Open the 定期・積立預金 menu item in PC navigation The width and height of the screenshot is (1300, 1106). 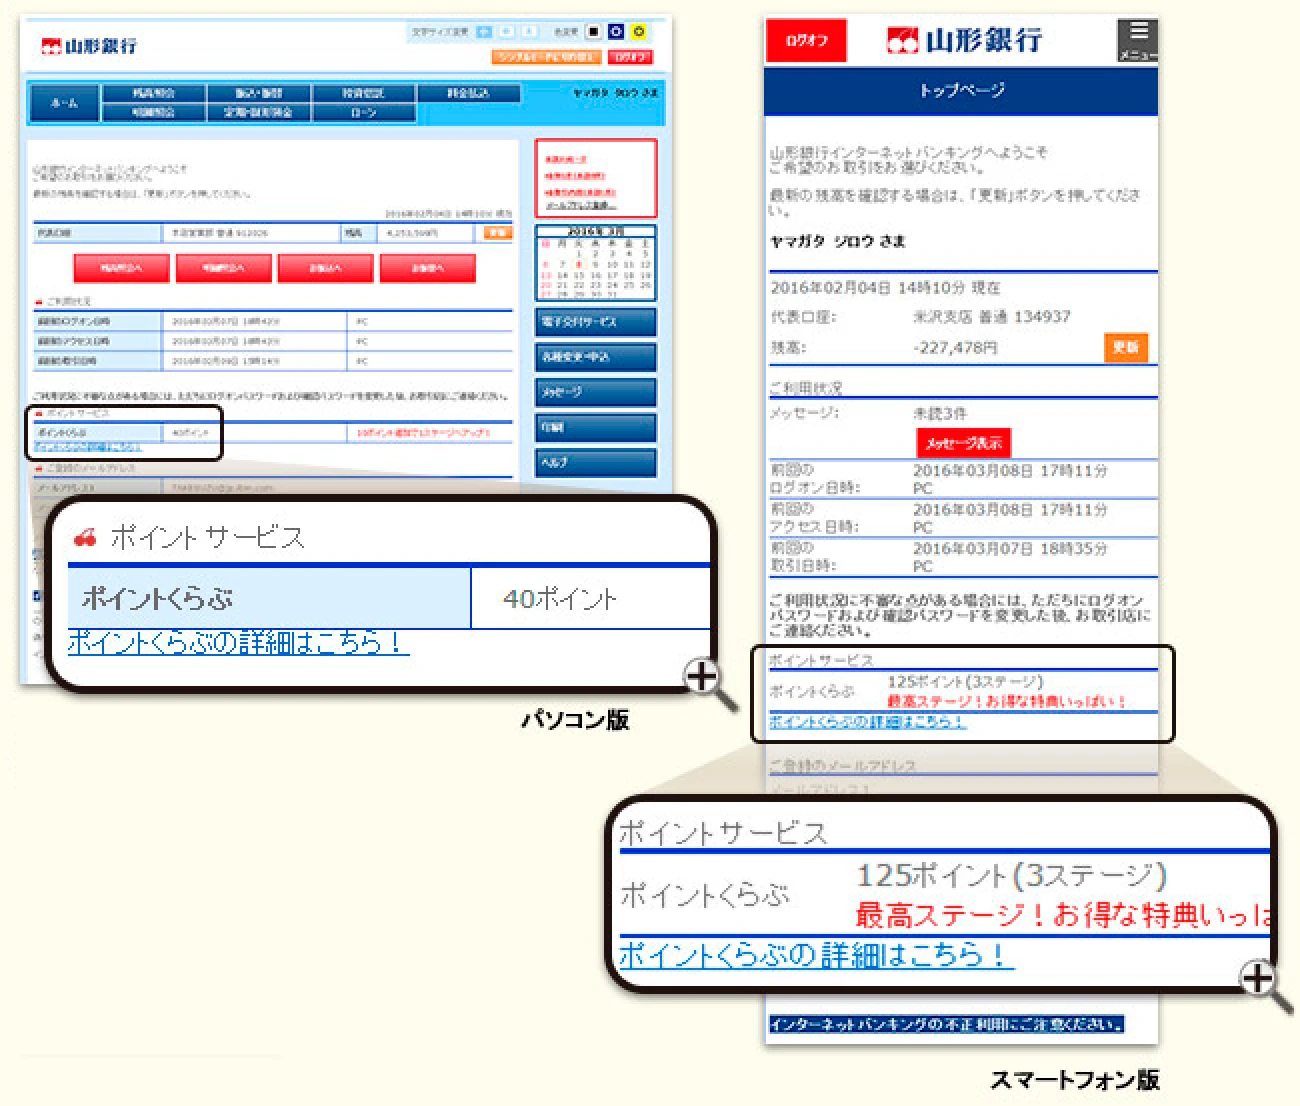pos(258,113)
